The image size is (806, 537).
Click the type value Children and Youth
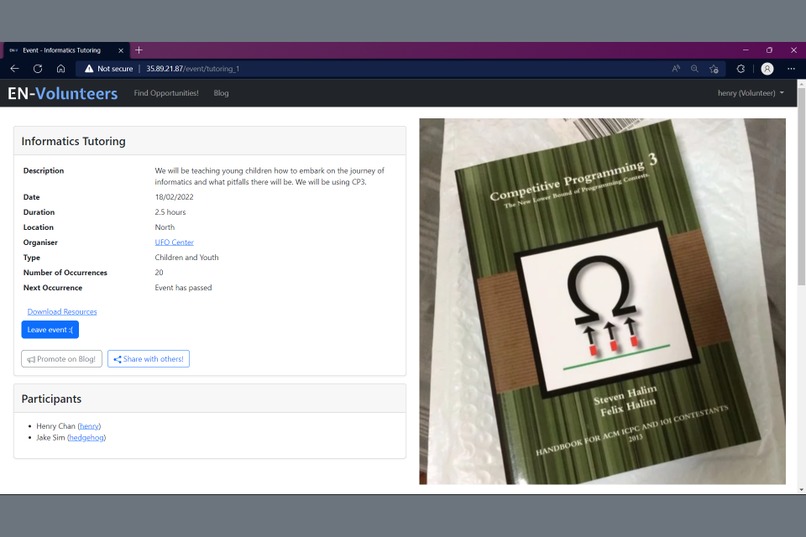pos(187,257)
